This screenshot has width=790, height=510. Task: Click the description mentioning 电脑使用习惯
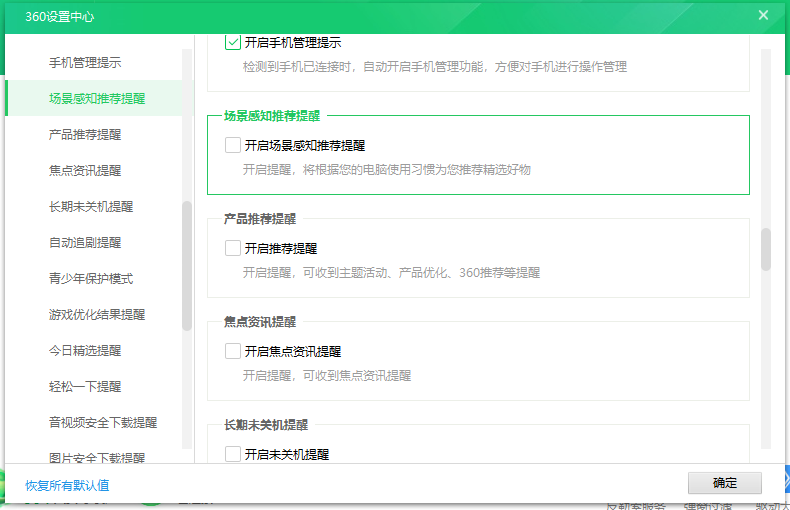tap(387, 169)
